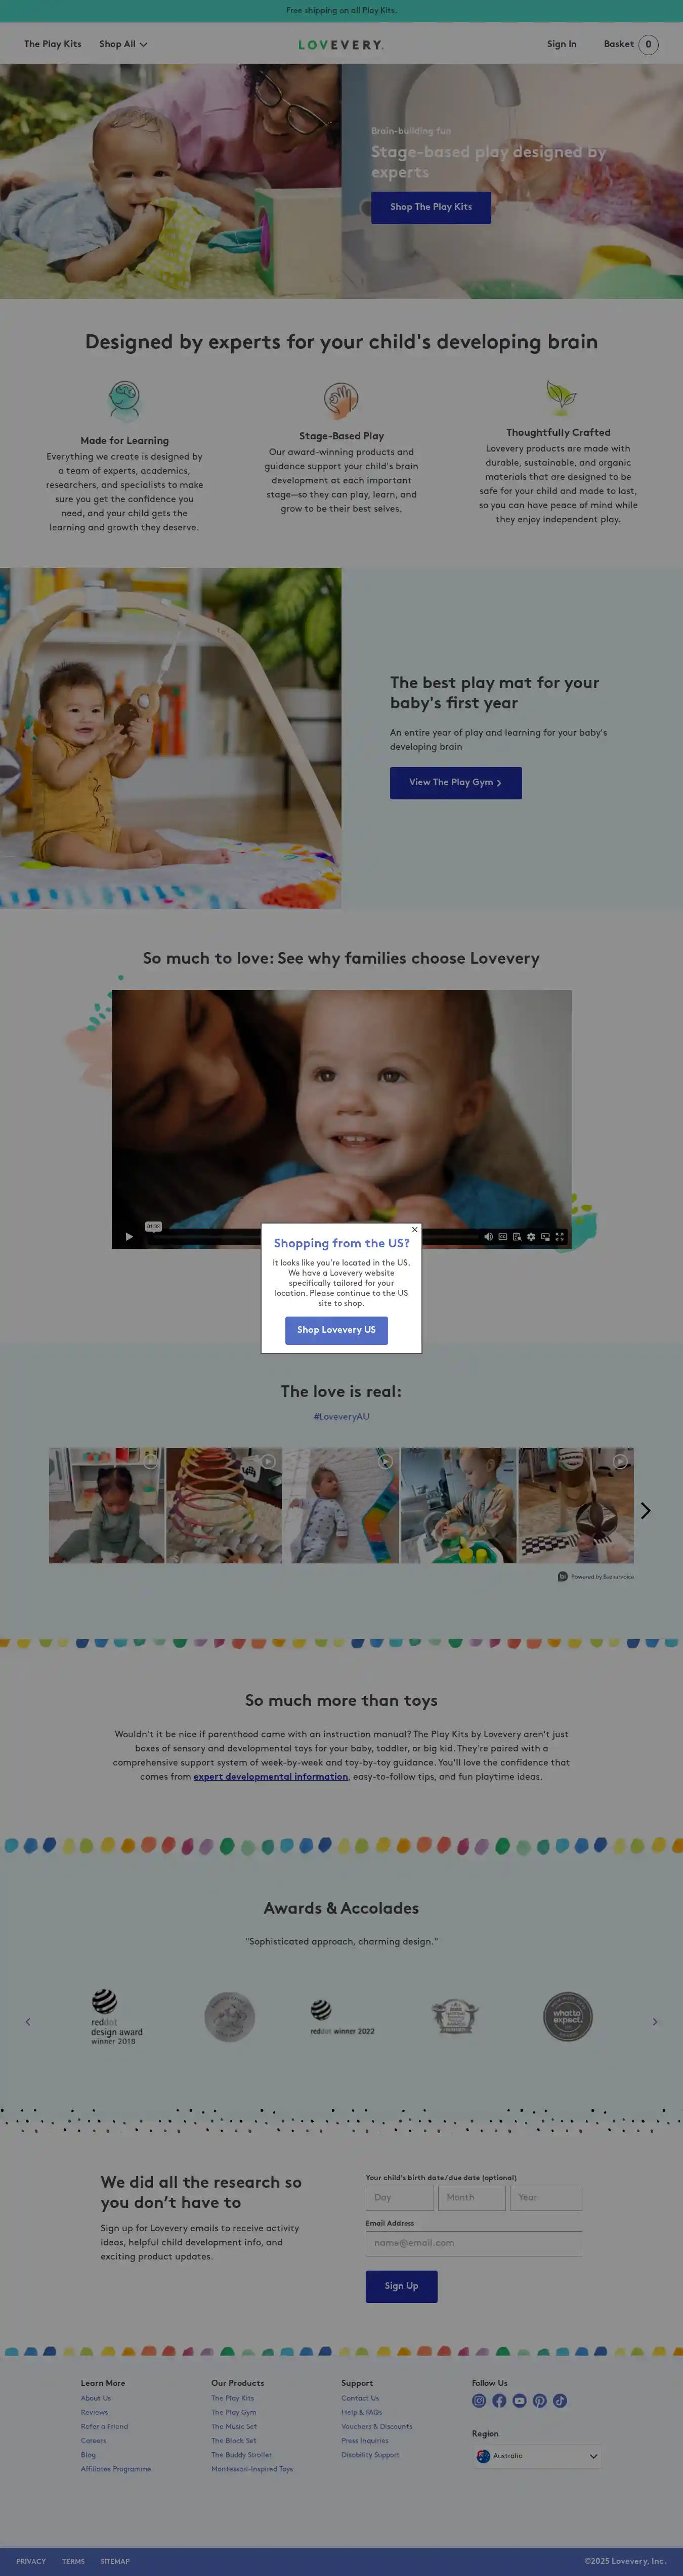This screenshot has height=2576, width=683.
Task: Enter fullscreen mode on the video
Action: [x=560, y=1237]
